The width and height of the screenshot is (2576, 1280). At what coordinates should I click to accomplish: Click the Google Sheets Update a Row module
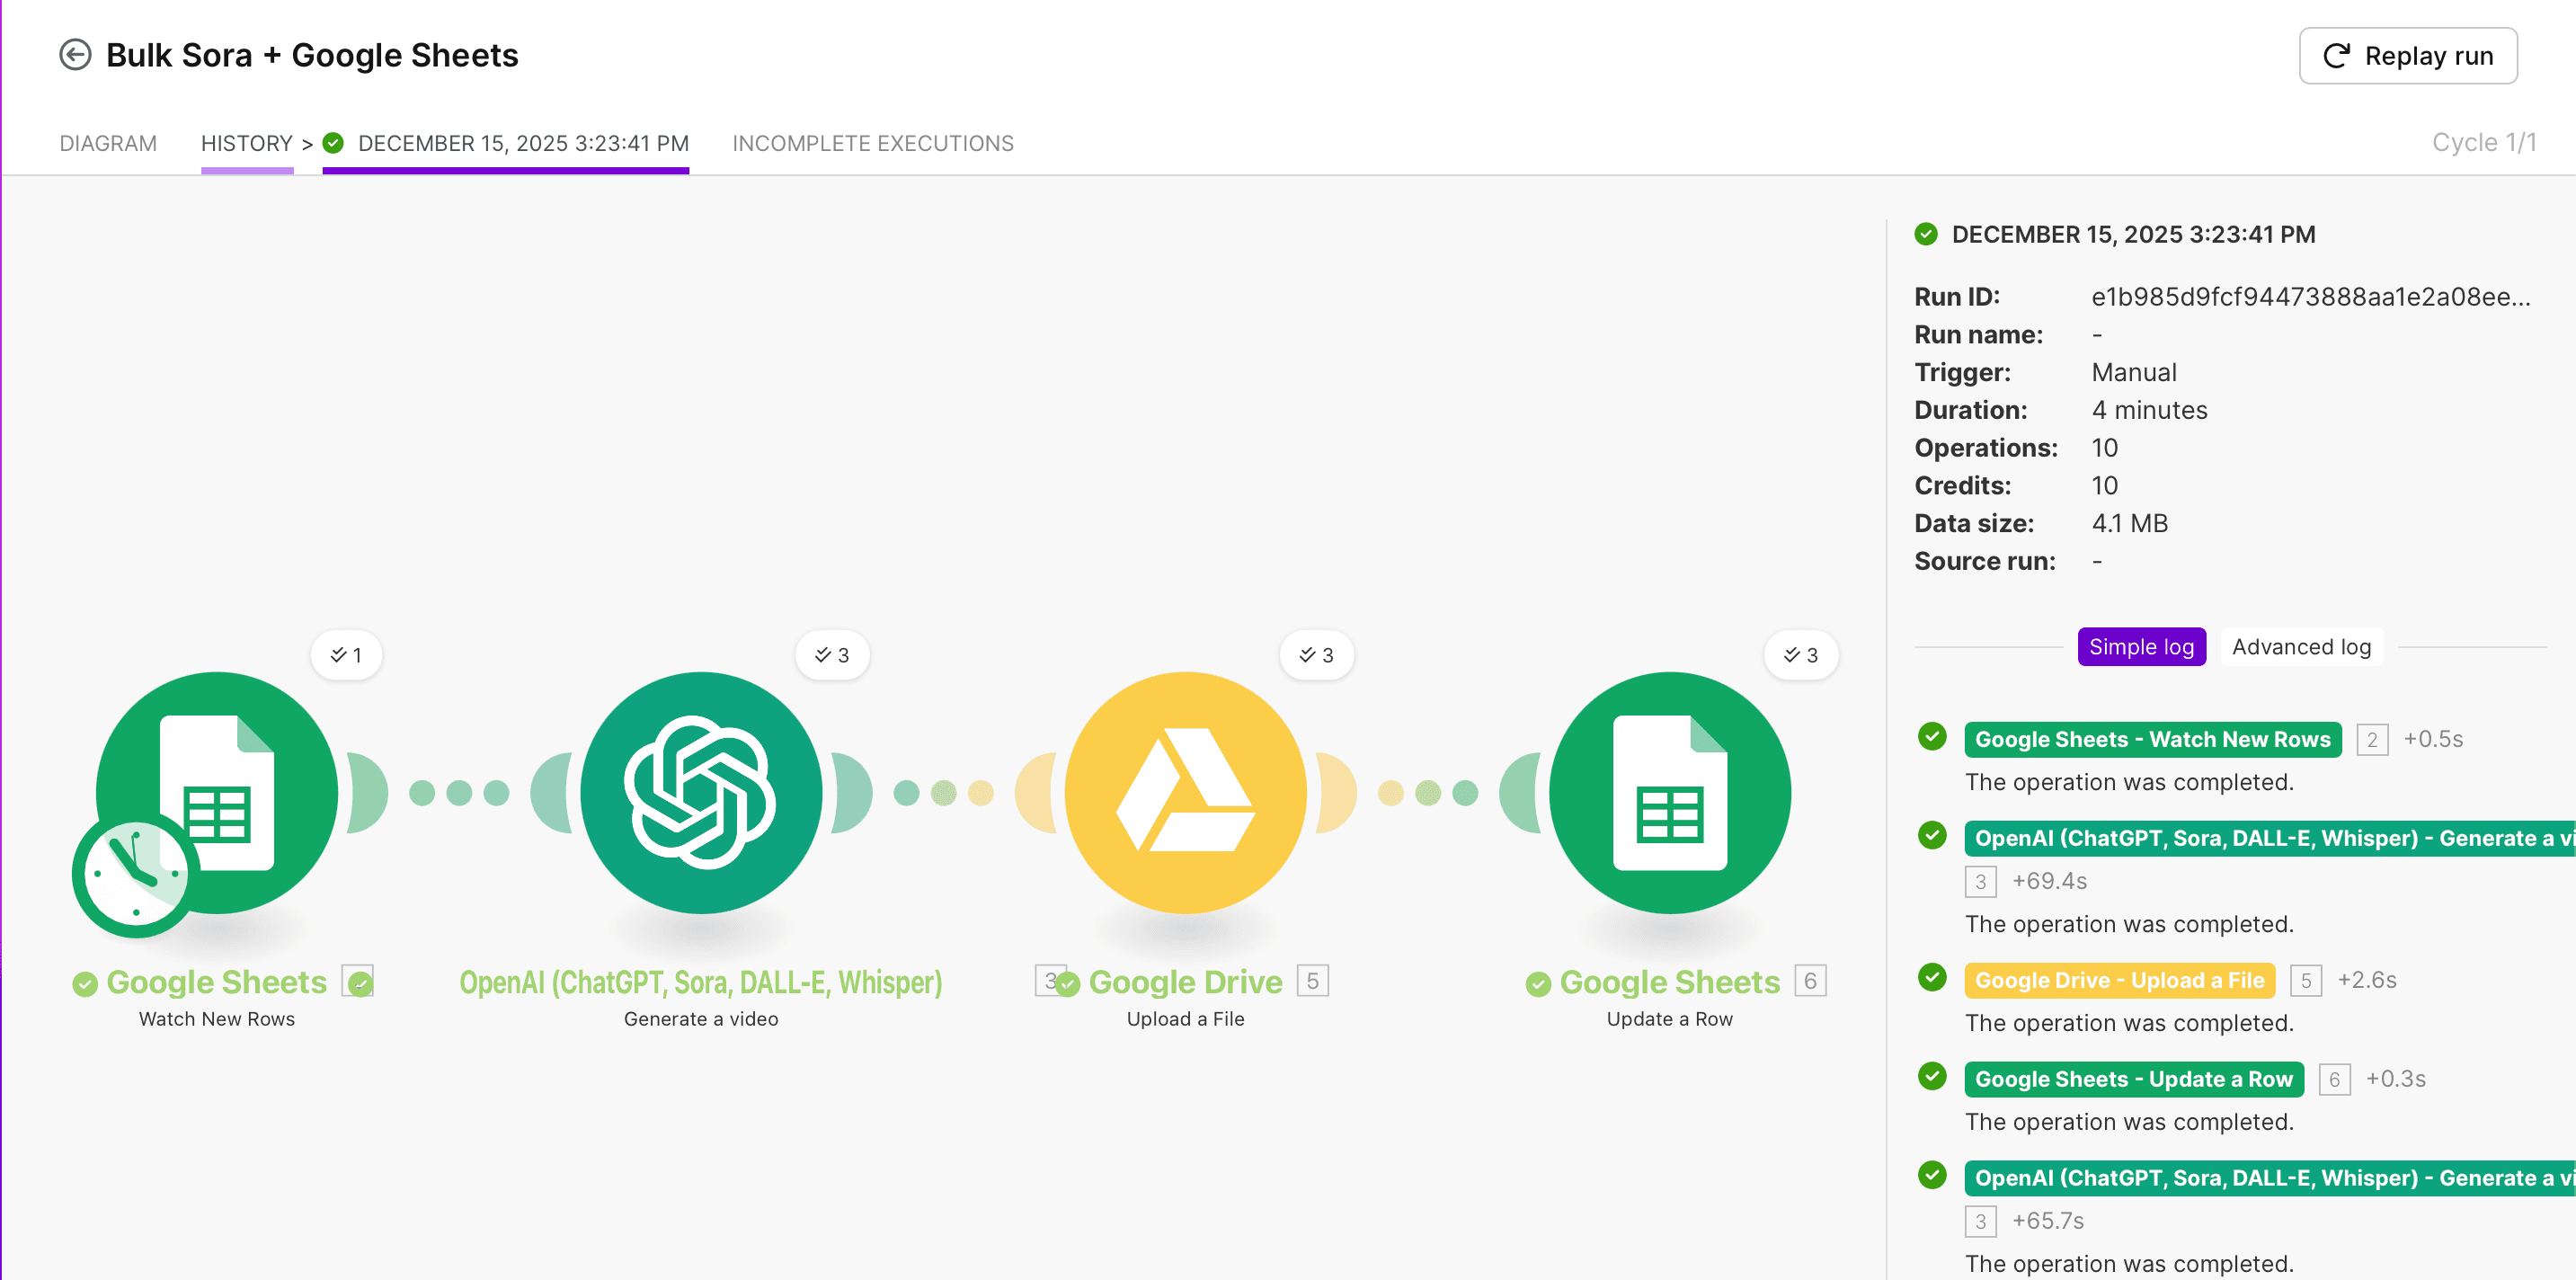tap(1667, 791)
